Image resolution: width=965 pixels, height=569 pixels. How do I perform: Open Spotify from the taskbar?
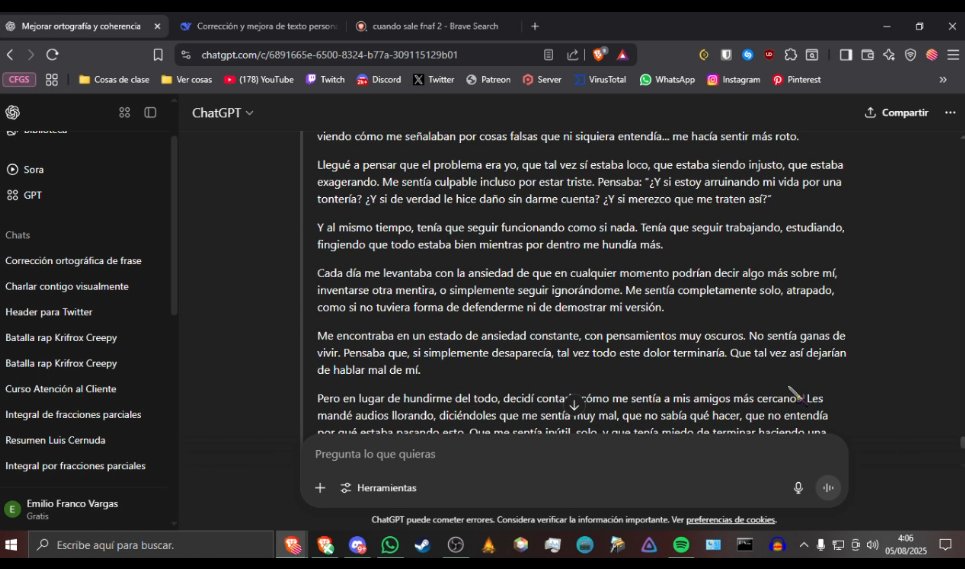click(x=681, y=545)
